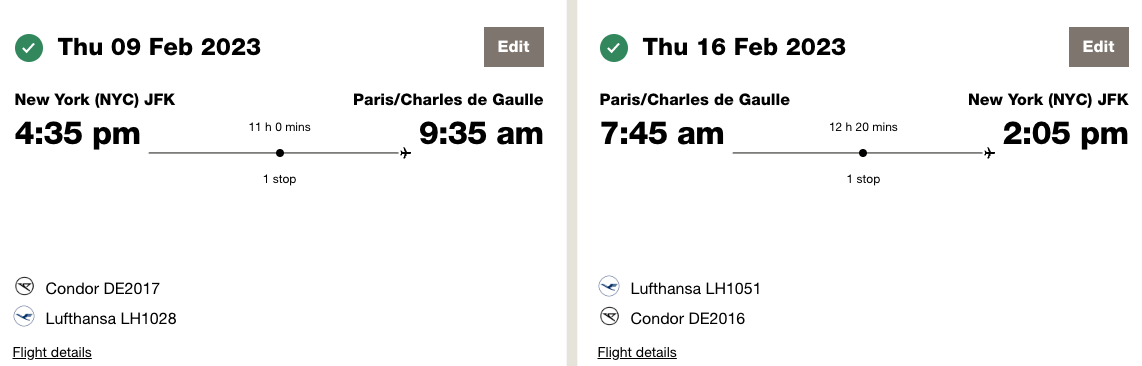1142x366 pixels.
Task: Edit the Thu 09 Feb 2023 outbound flight
Action: click(513, 47)
